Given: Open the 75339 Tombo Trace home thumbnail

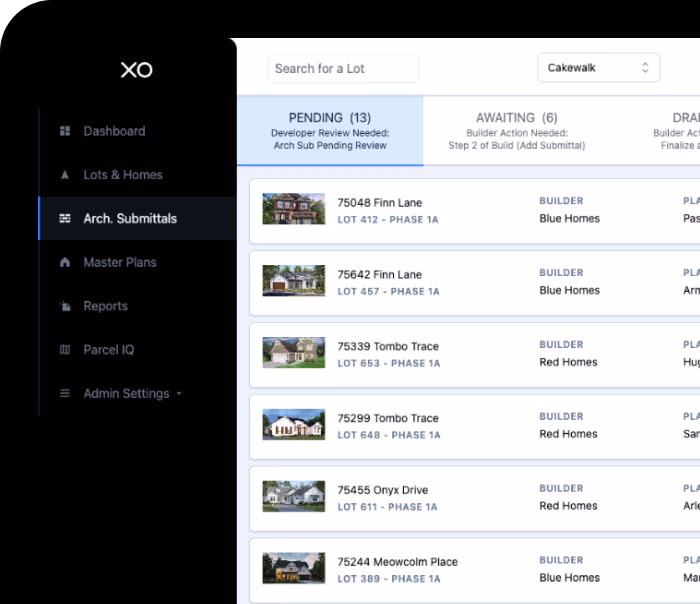Looking at the screenshot, I should pos(294,352).
